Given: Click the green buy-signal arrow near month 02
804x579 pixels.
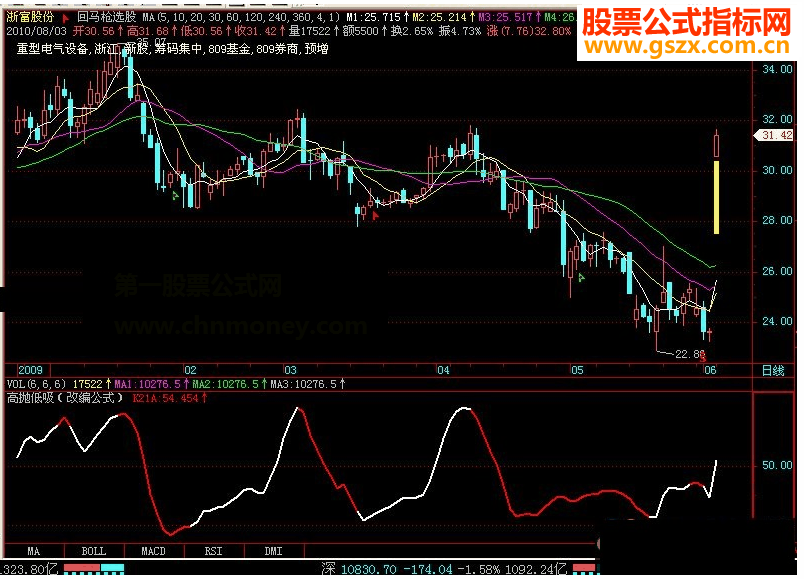Looking at the screenshot, I should pyautogui.click(x=175, y=195).
